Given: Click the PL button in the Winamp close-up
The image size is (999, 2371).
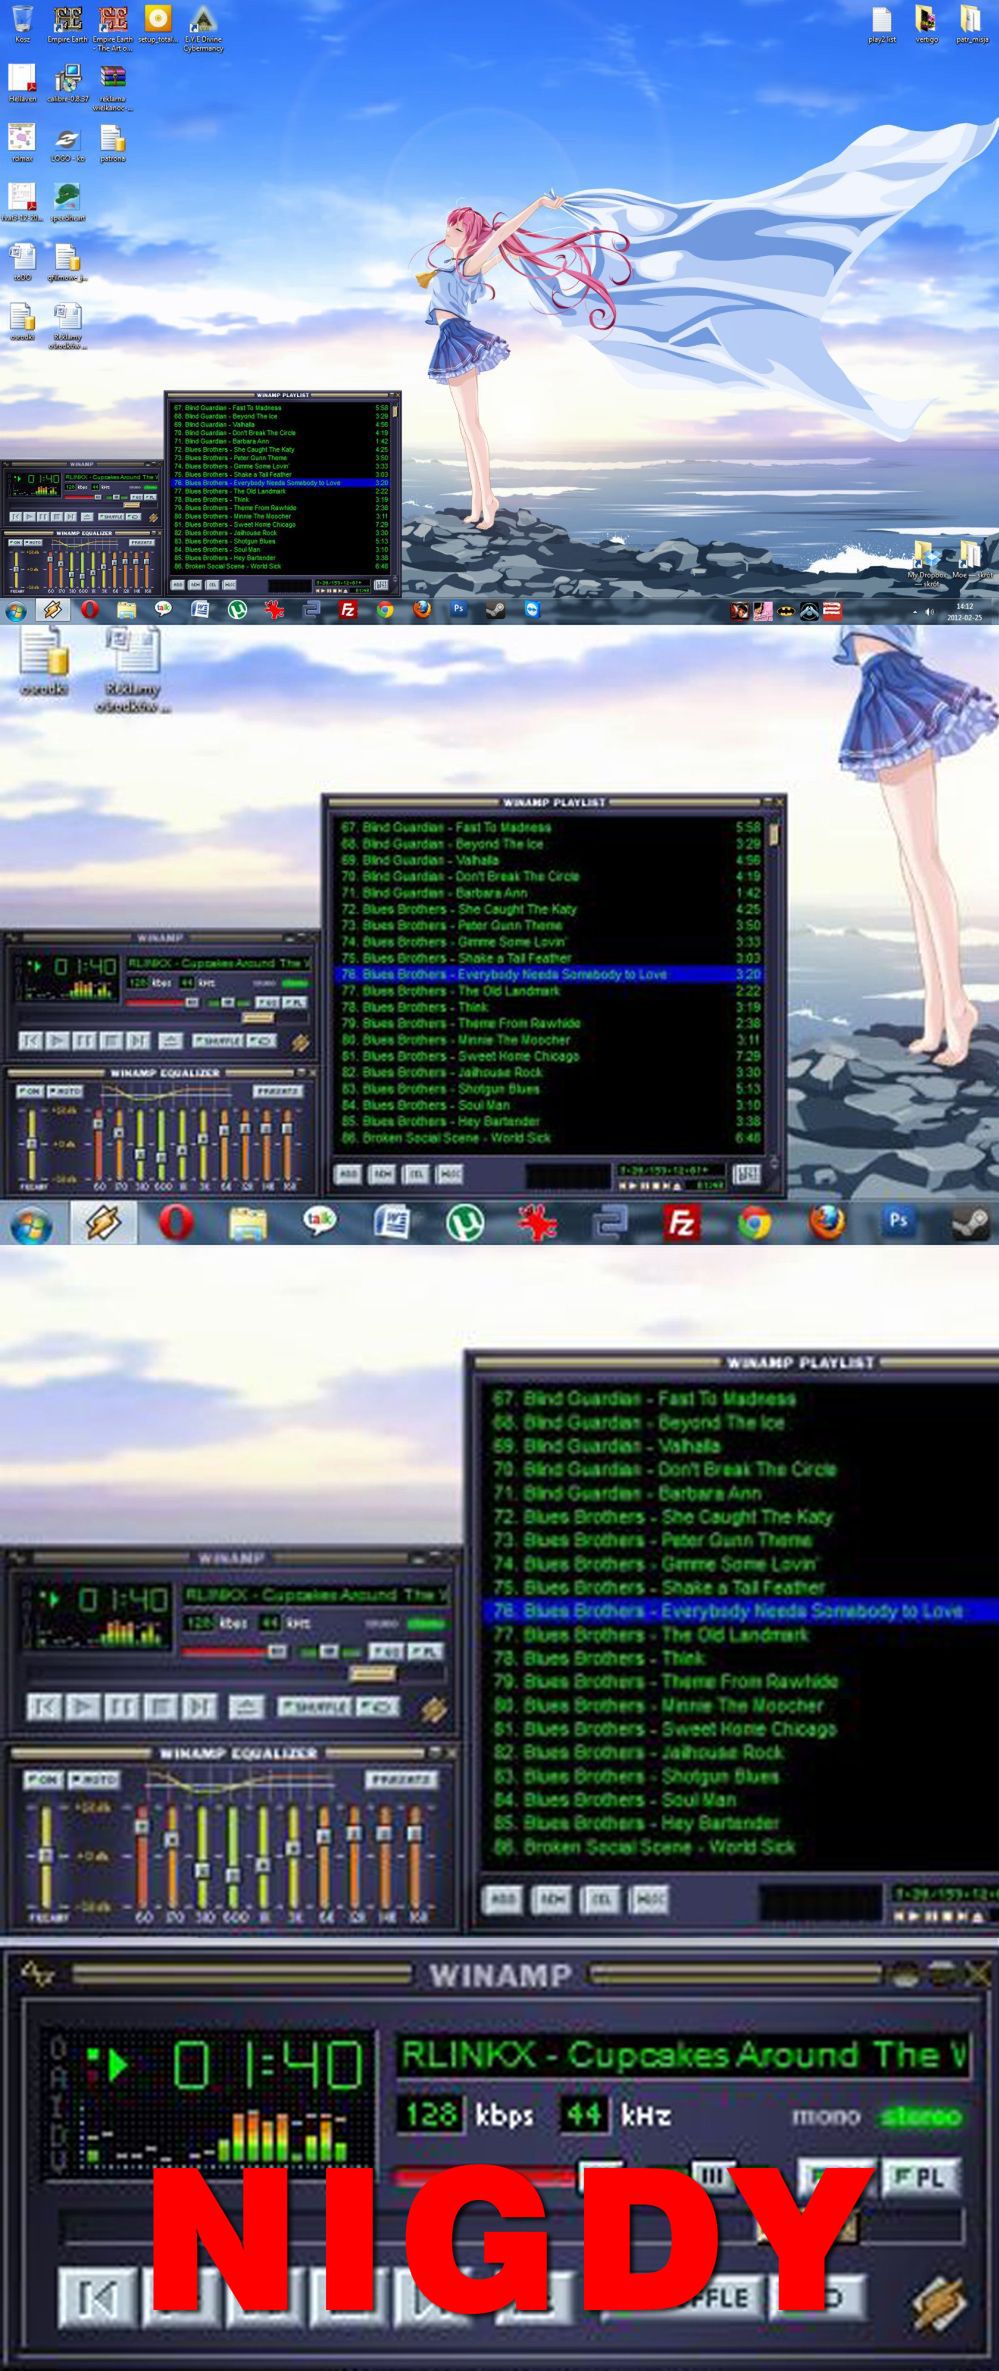Looking at the screenshot, I should (x=921, y=2176).
